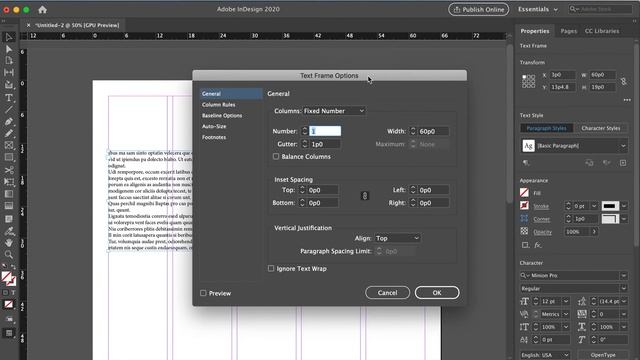Click the OK button
This screenshot has width=640, height=360.
pos(437,293)
